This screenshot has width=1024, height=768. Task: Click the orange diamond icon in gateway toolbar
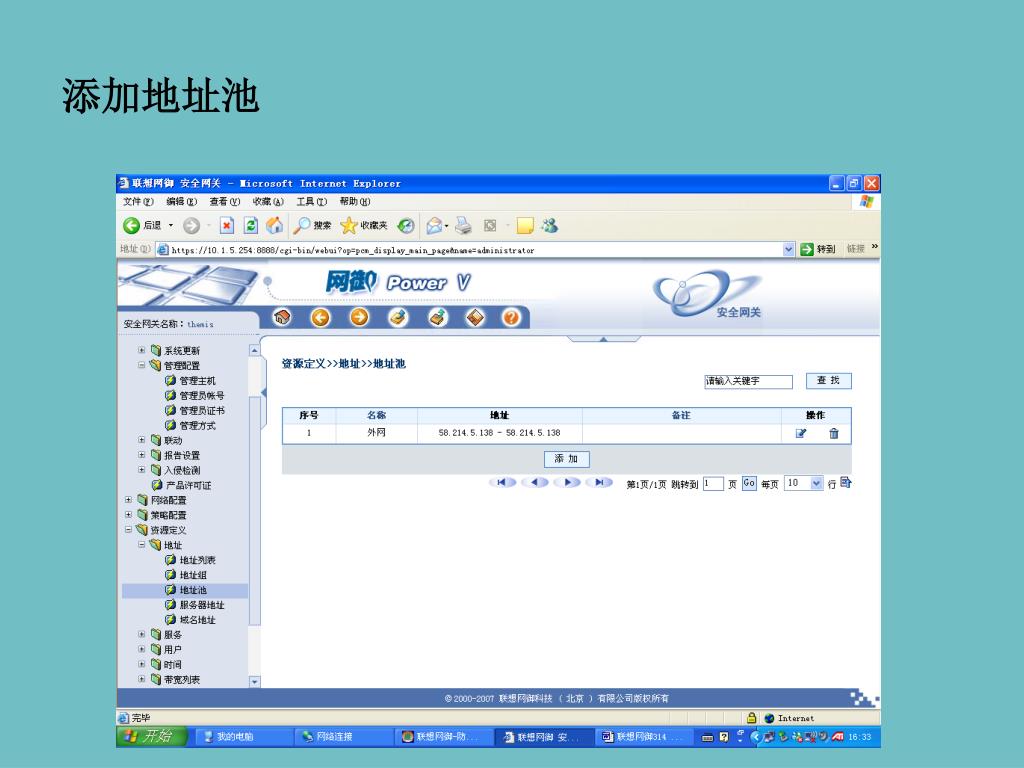tap(475, 317)
